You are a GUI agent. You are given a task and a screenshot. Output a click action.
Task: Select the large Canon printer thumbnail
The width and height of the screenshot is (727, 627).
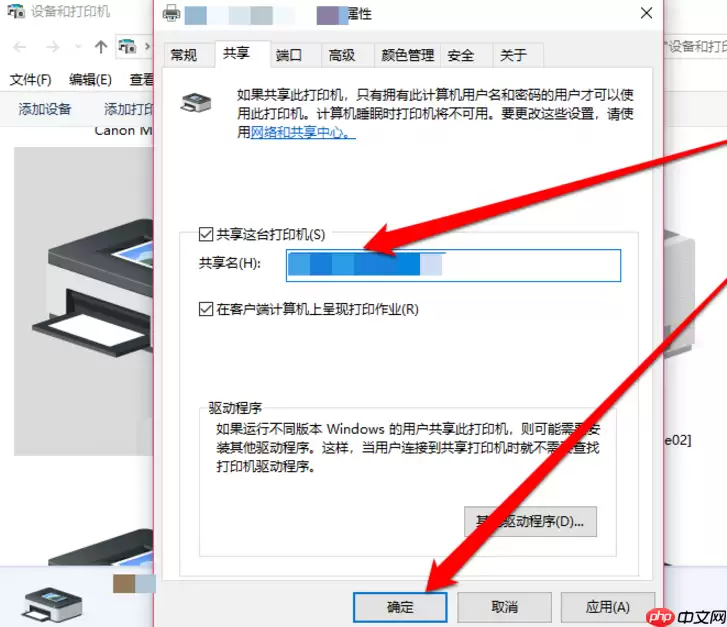click(83, 301)
